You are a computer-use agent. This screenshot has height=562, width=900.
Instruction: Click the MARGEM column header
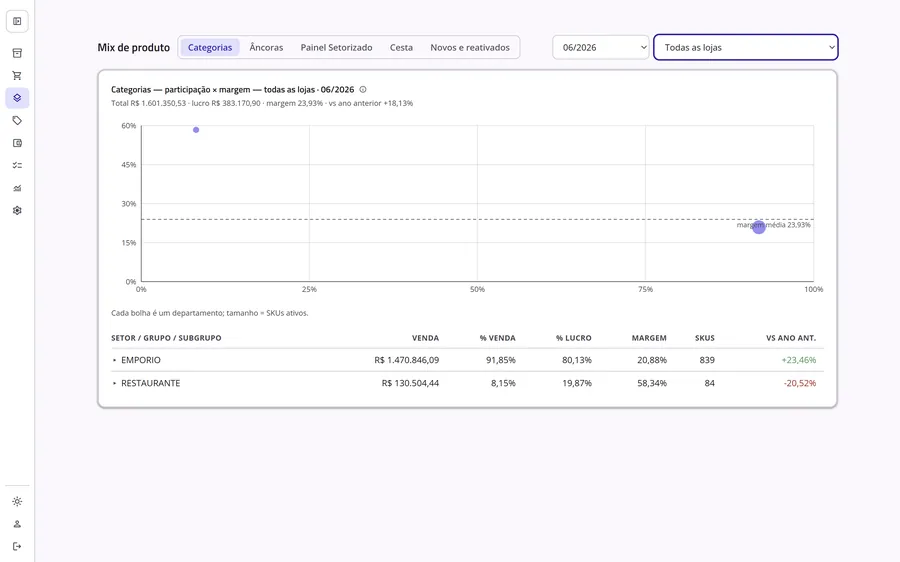[x=649, y=338]
